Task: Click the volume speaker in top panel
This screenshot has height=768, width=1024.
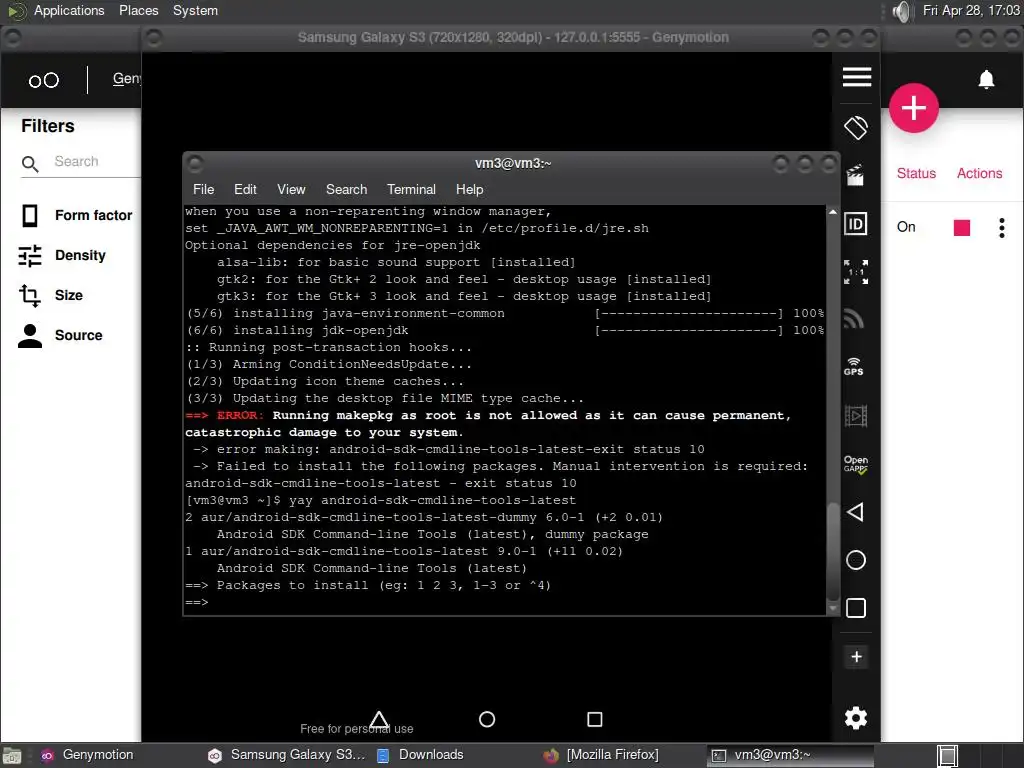Action: (x=901, y=11)
